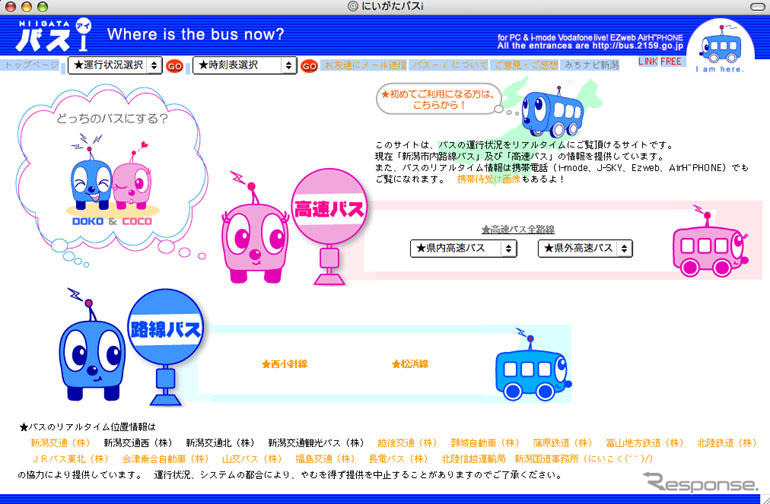This screenshot has height=504, width=770.
Task: Click the blue 路線バス bus stop sign
Action: pyautogui.click(x=165, y=347)
